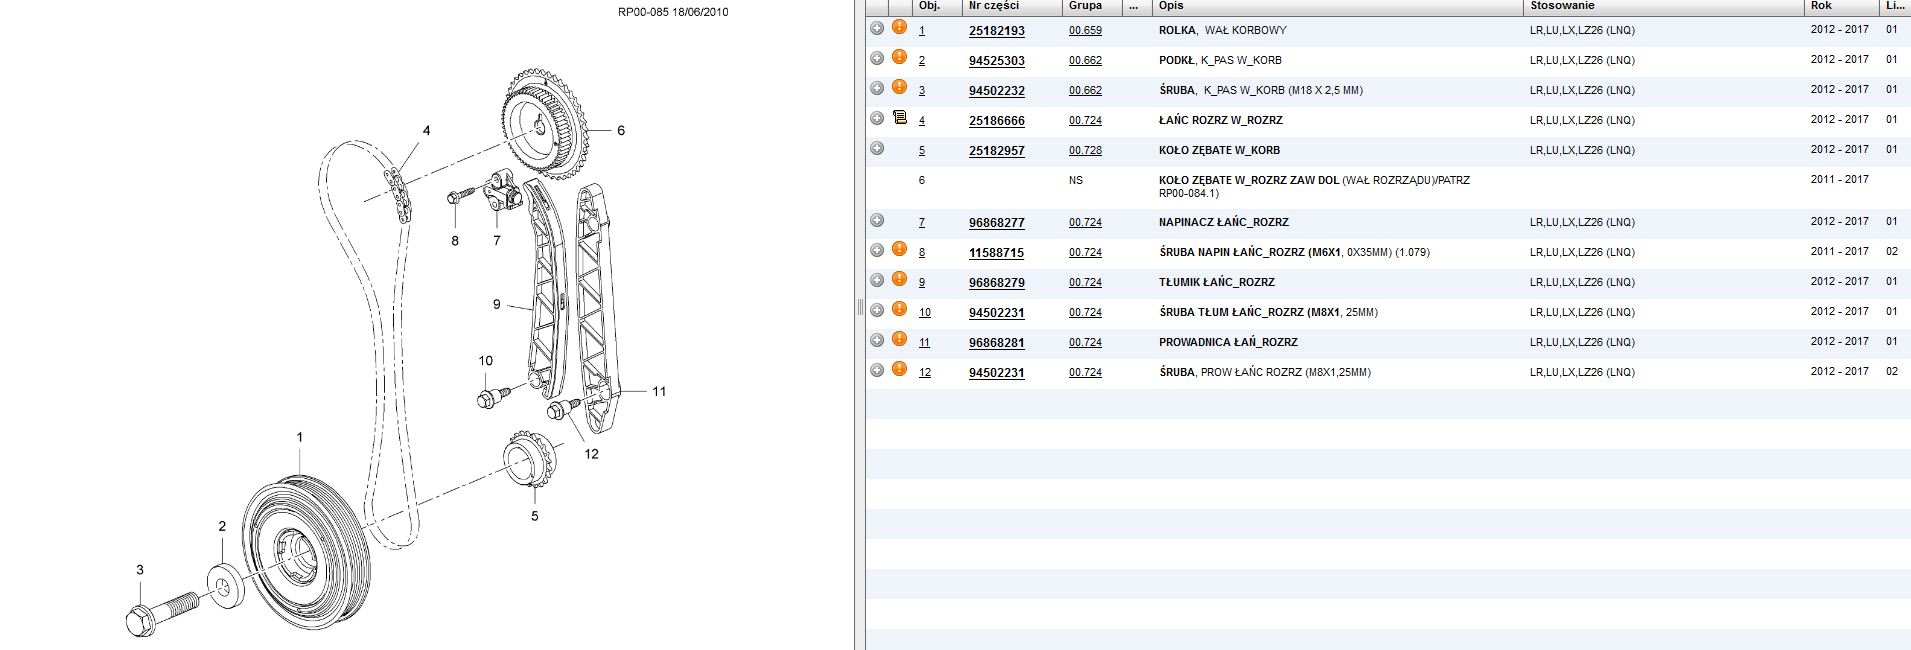Screen dimensions: 1911x650
Task: Open group link 00.659
Action: 1085,31
